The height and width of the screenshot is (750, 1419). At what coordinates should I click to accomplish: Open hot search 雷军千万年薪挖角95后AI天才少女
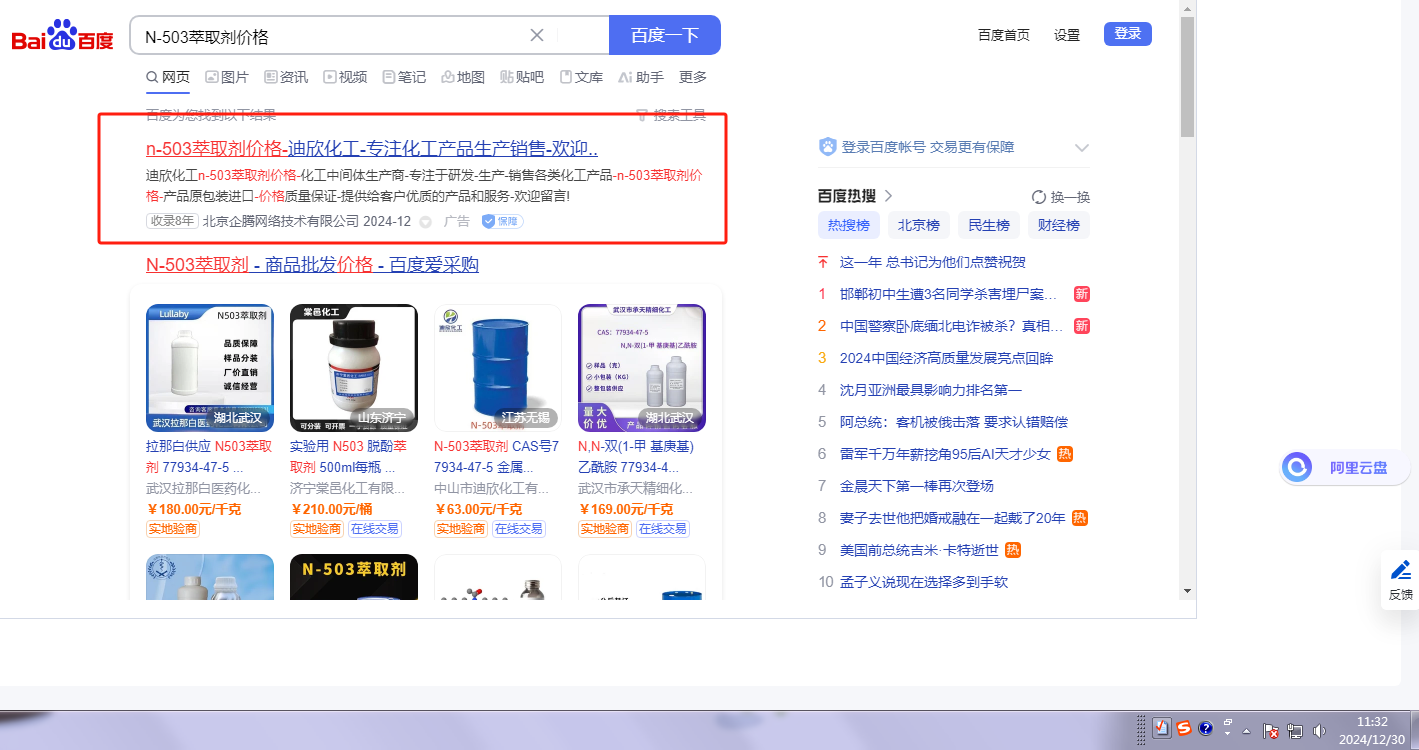(945, 454)
